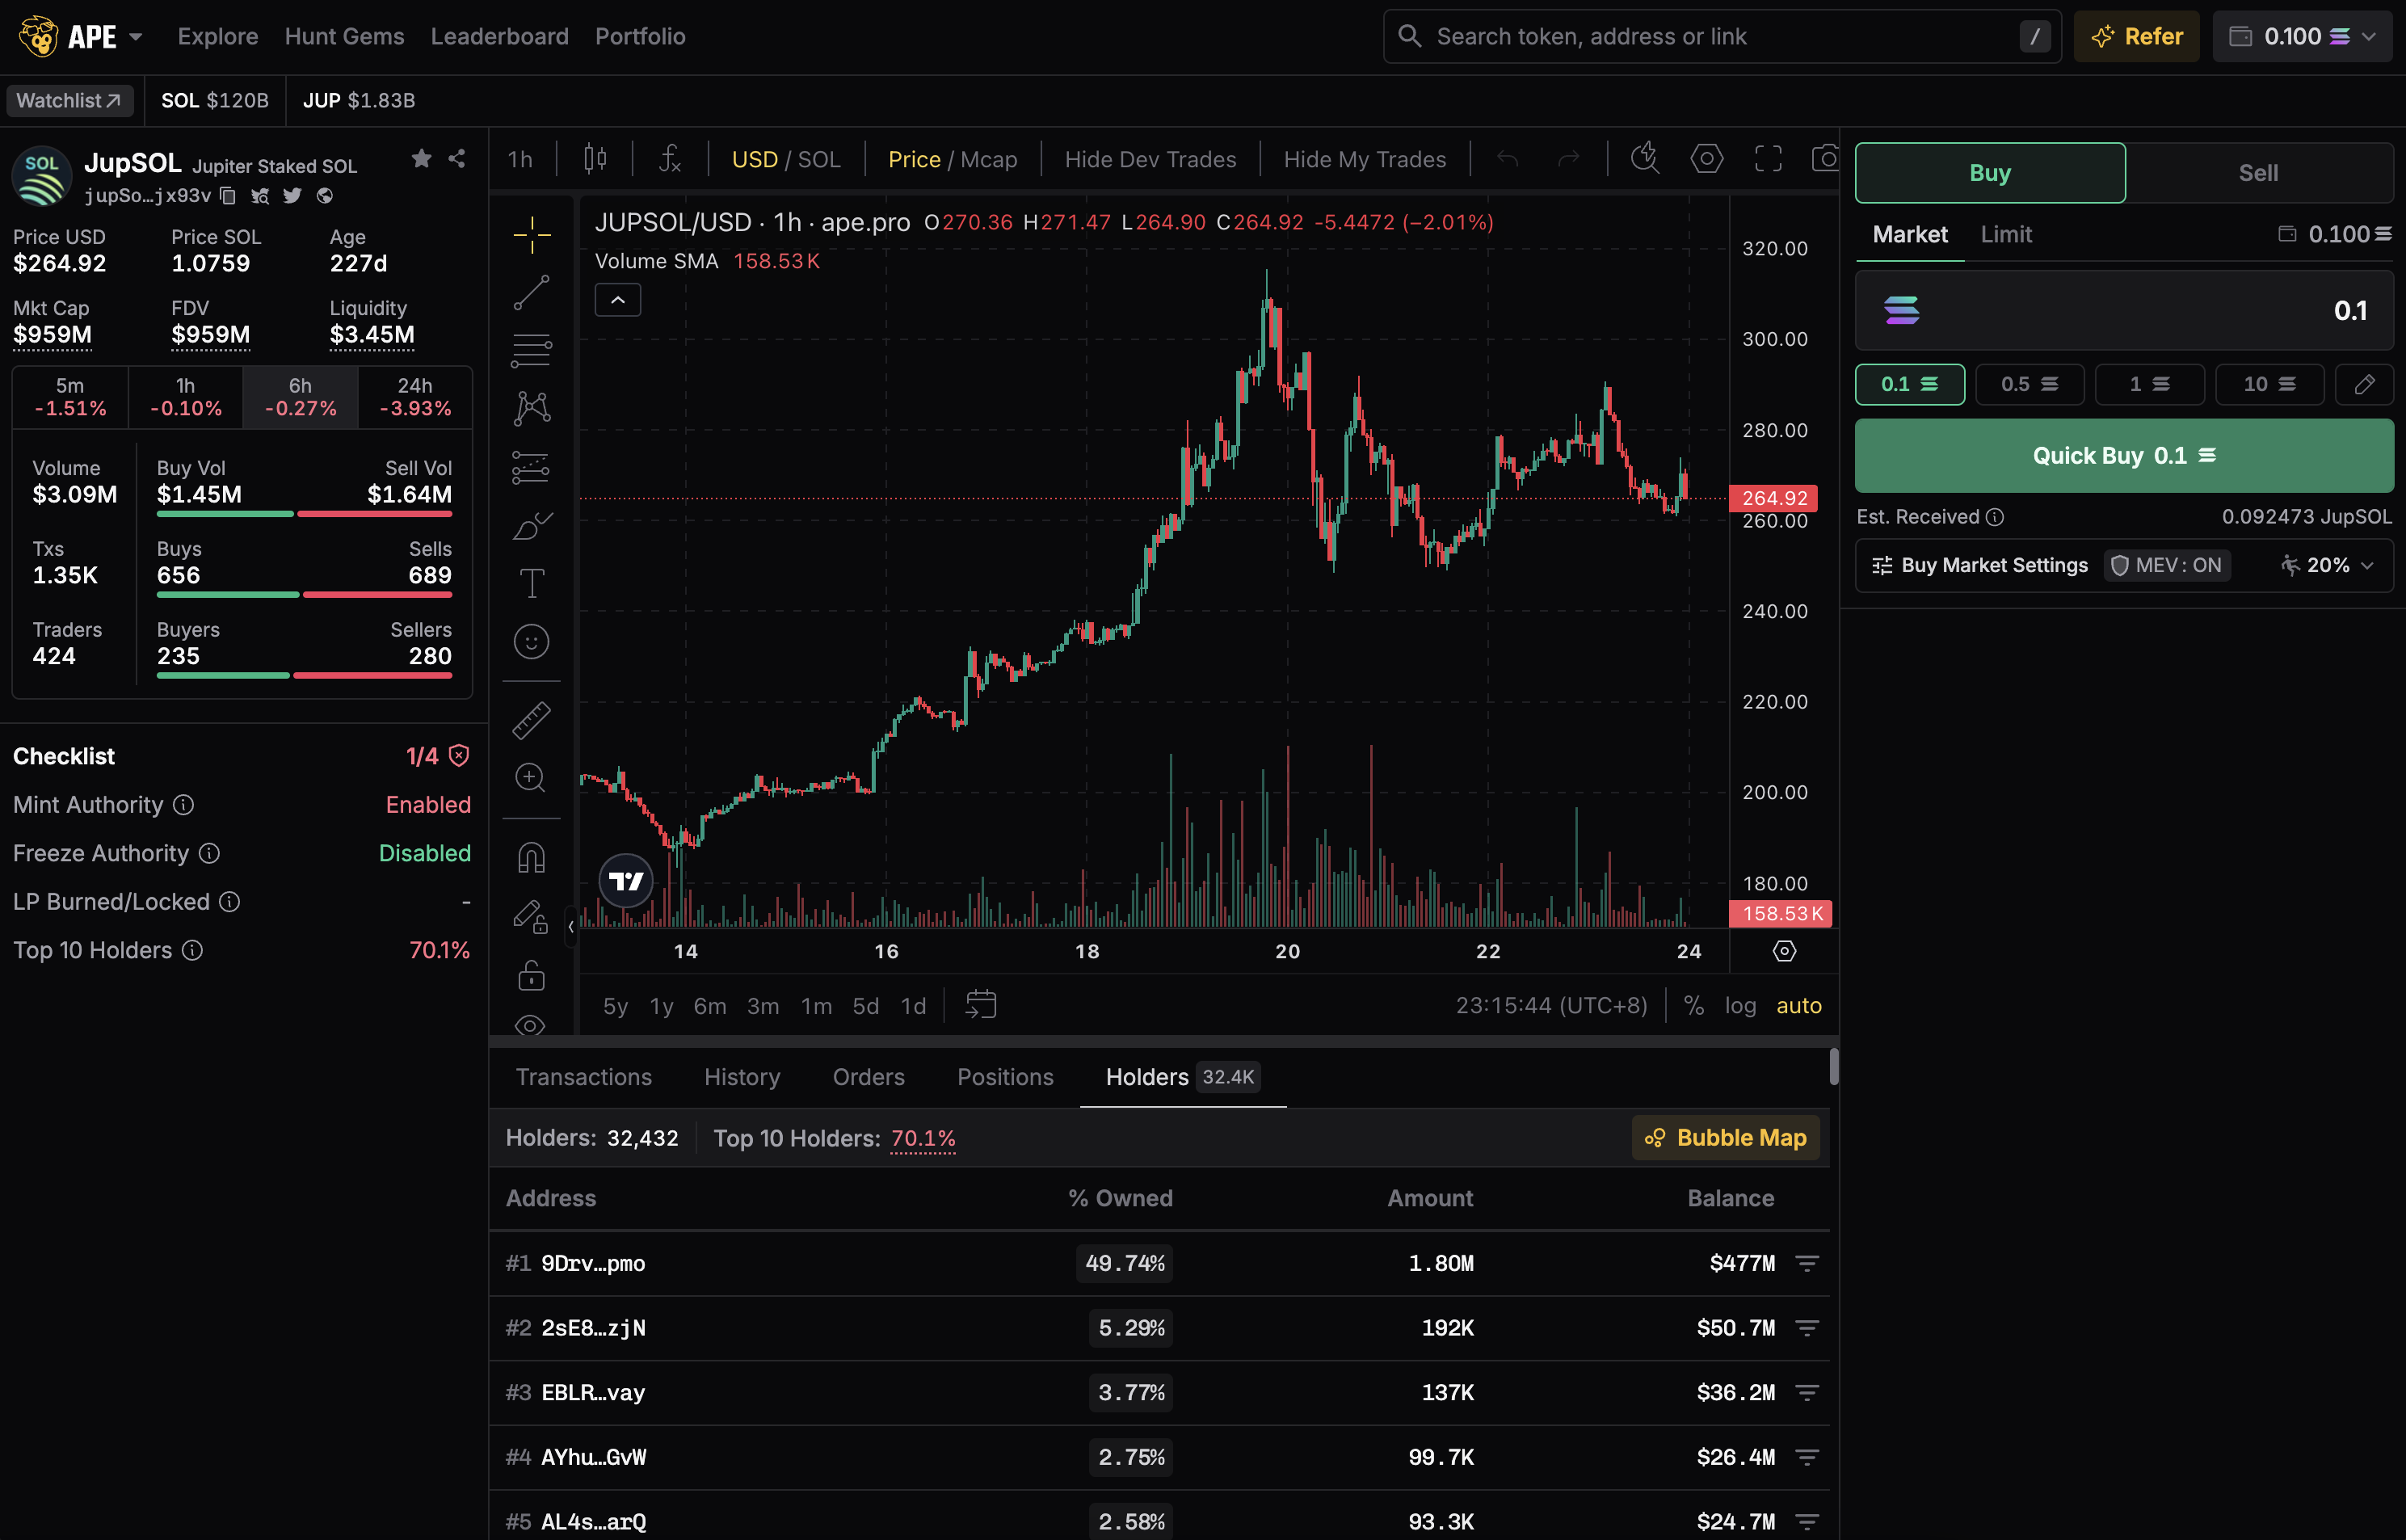Open the Orders tab
Screen dimensions: 2406x1540
pyautogui.click(x=868, y=1077)
